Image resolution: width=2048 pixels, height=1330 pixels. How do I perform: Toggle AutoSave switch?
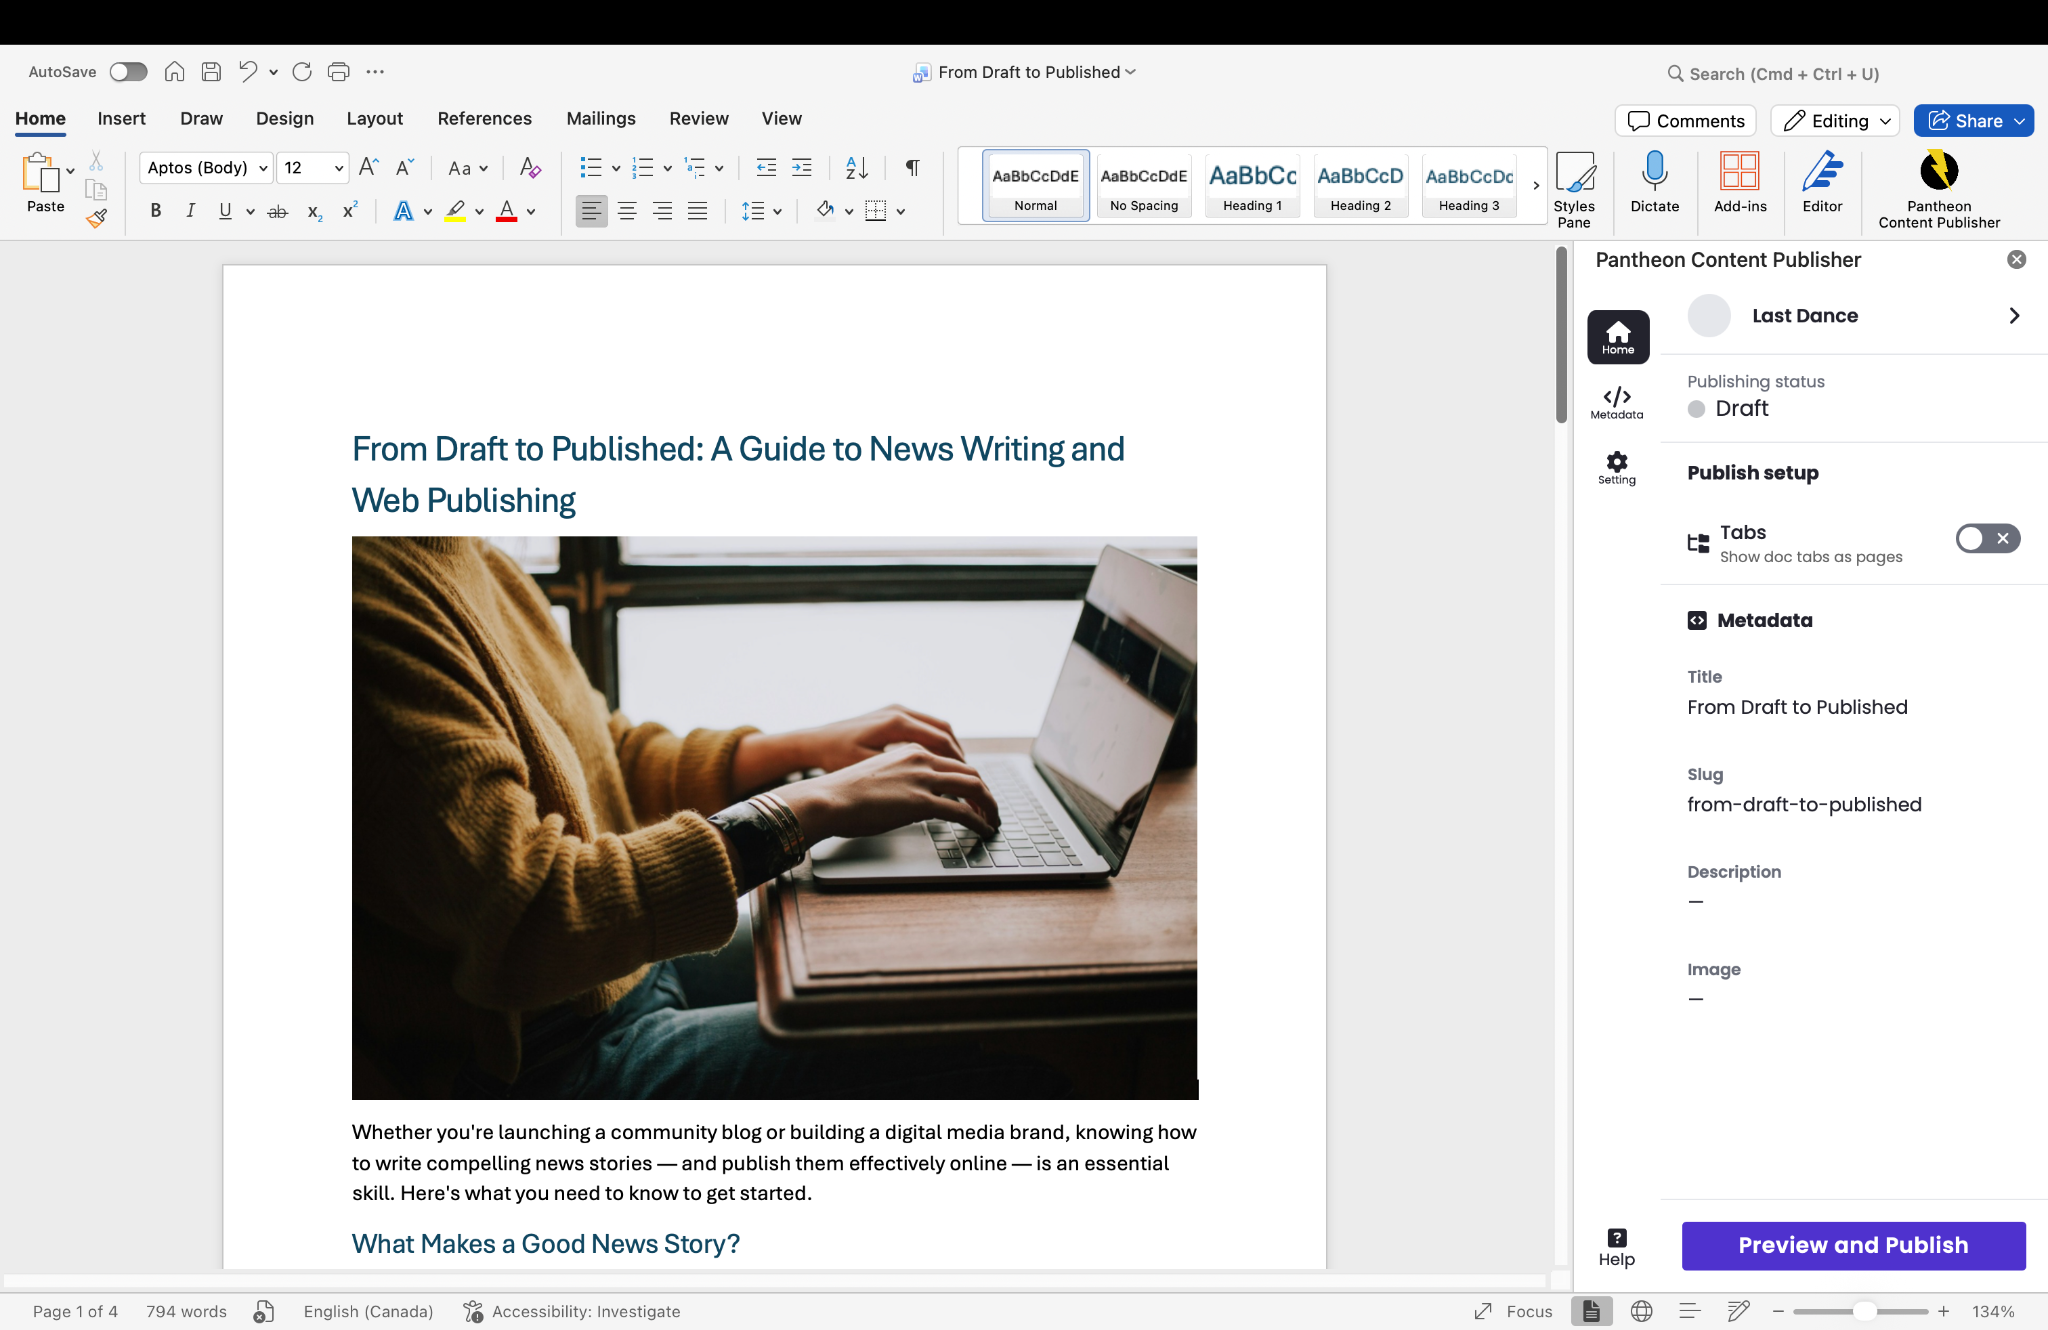click(128, 72)
